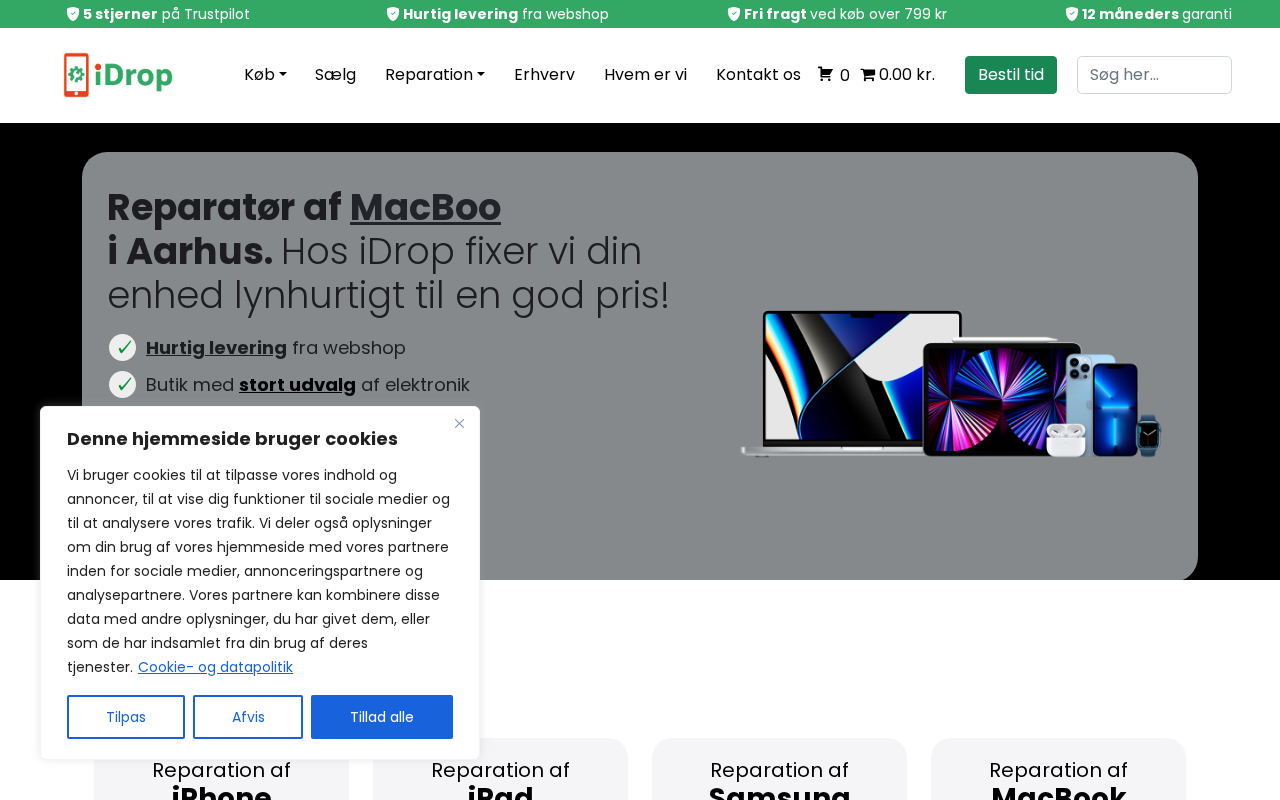1280x800 pixels.
Task: Open the Reparation af iPad card
Action: click(500, 769)
